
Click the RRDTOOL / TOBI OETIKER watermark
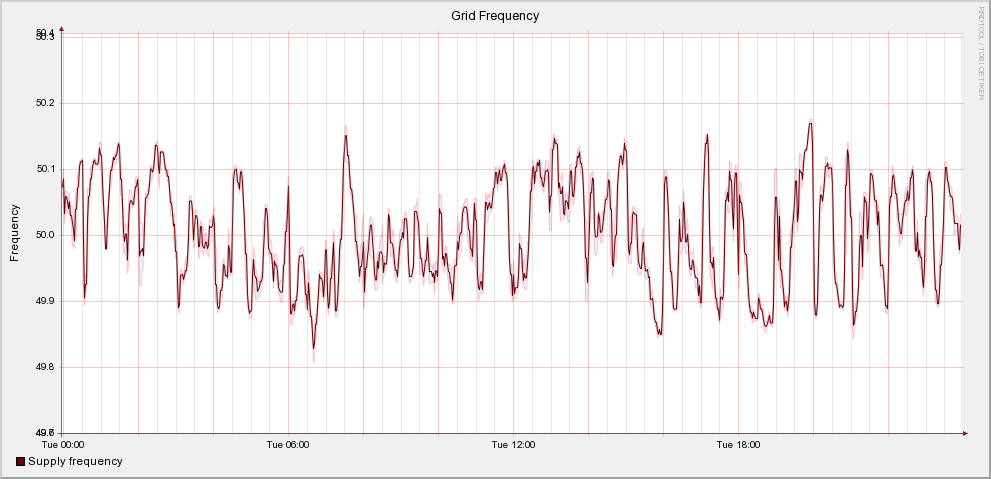981,52
